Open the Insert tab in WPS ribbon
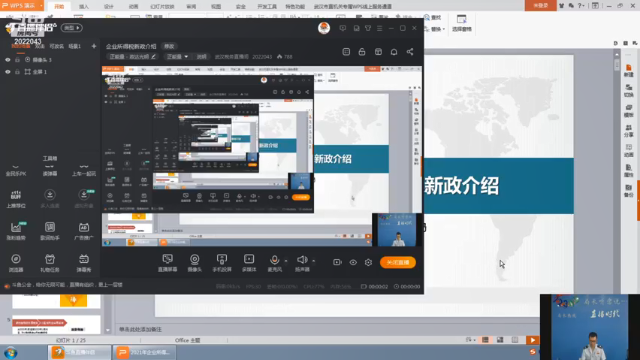The width and height of the screenshot is (640, 360). pos(84,7)
